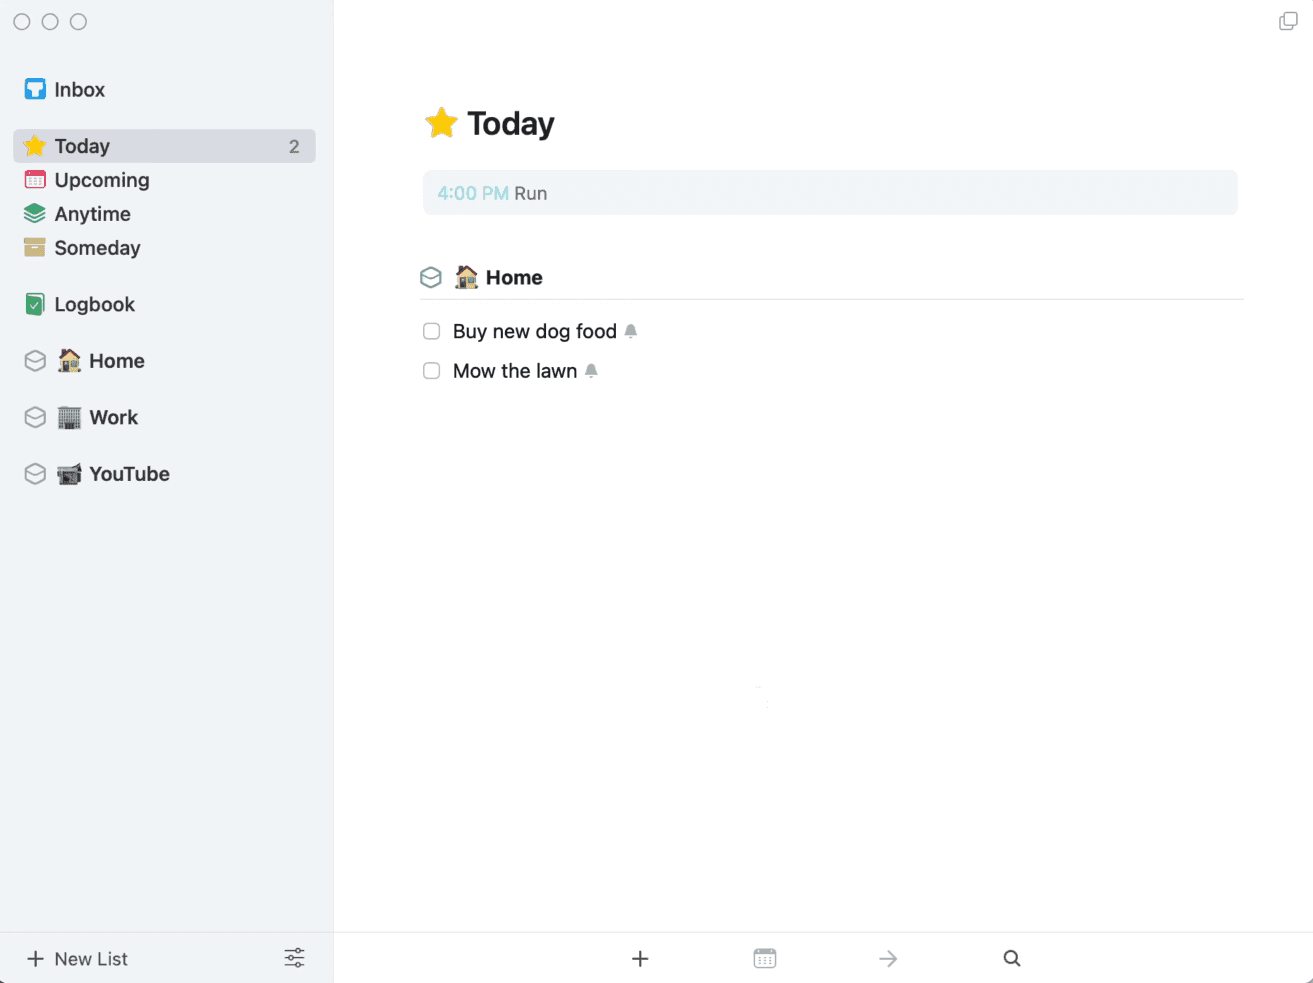The width and height of the screenshot is (1313, 983).
Task: Click the move arrow icon in toolbar
Action: pos(888,958)
